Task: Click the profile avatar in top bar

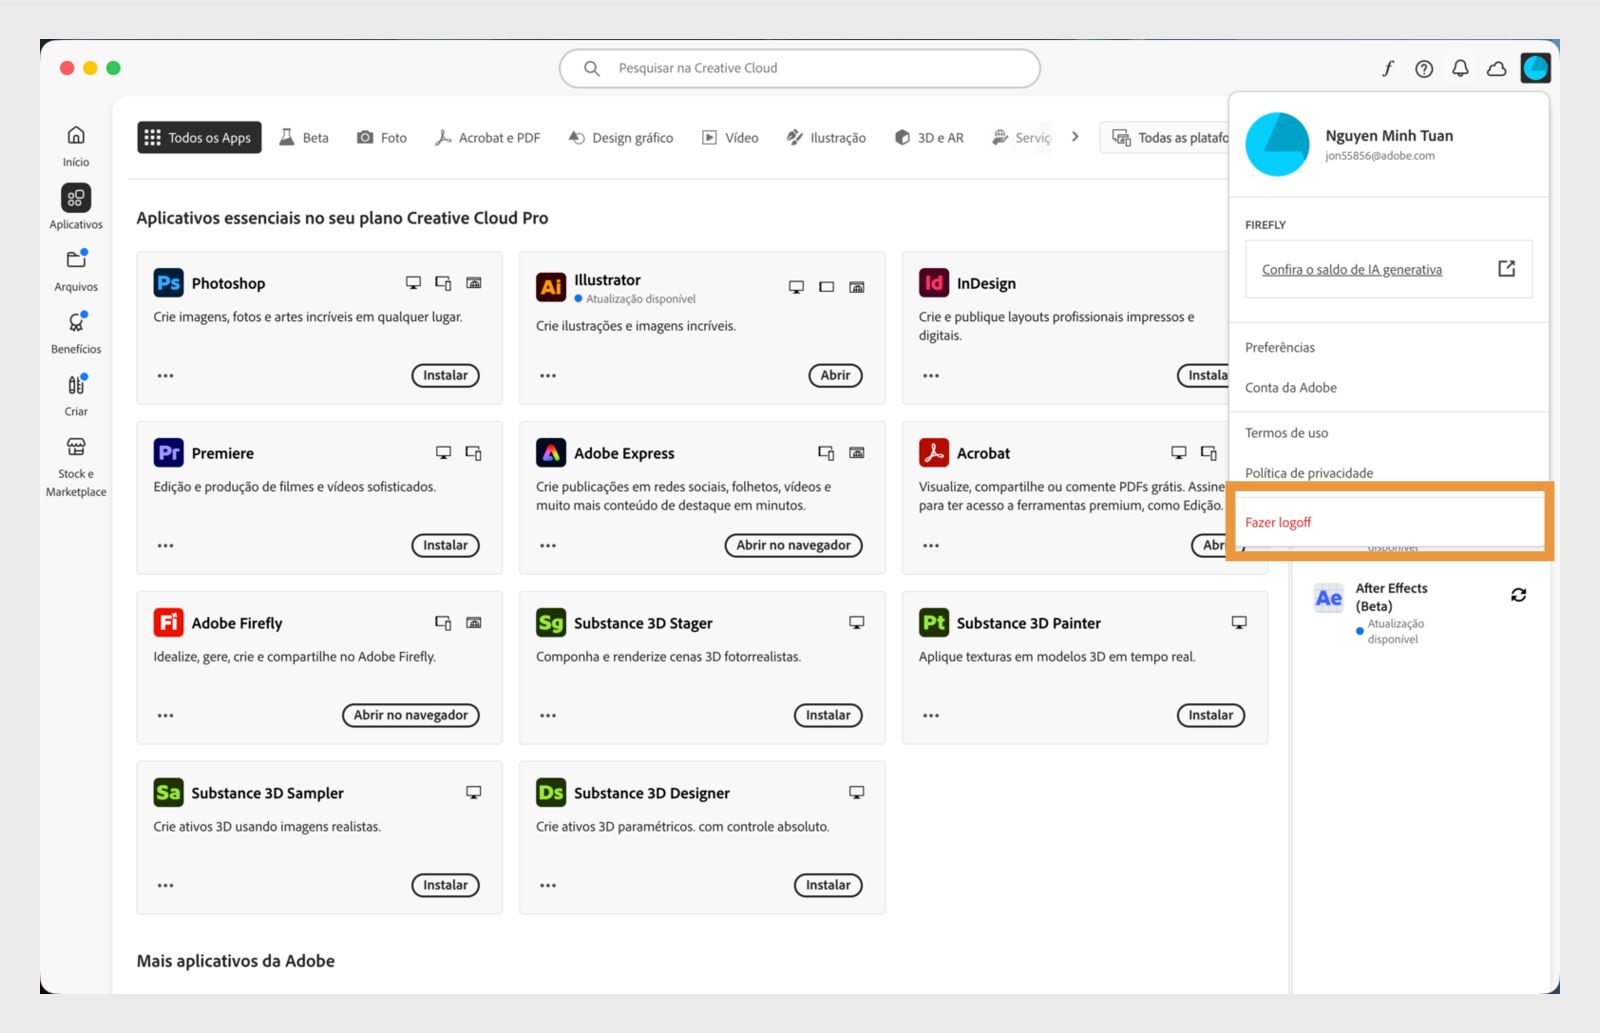Action: [x=1535, y=68]
